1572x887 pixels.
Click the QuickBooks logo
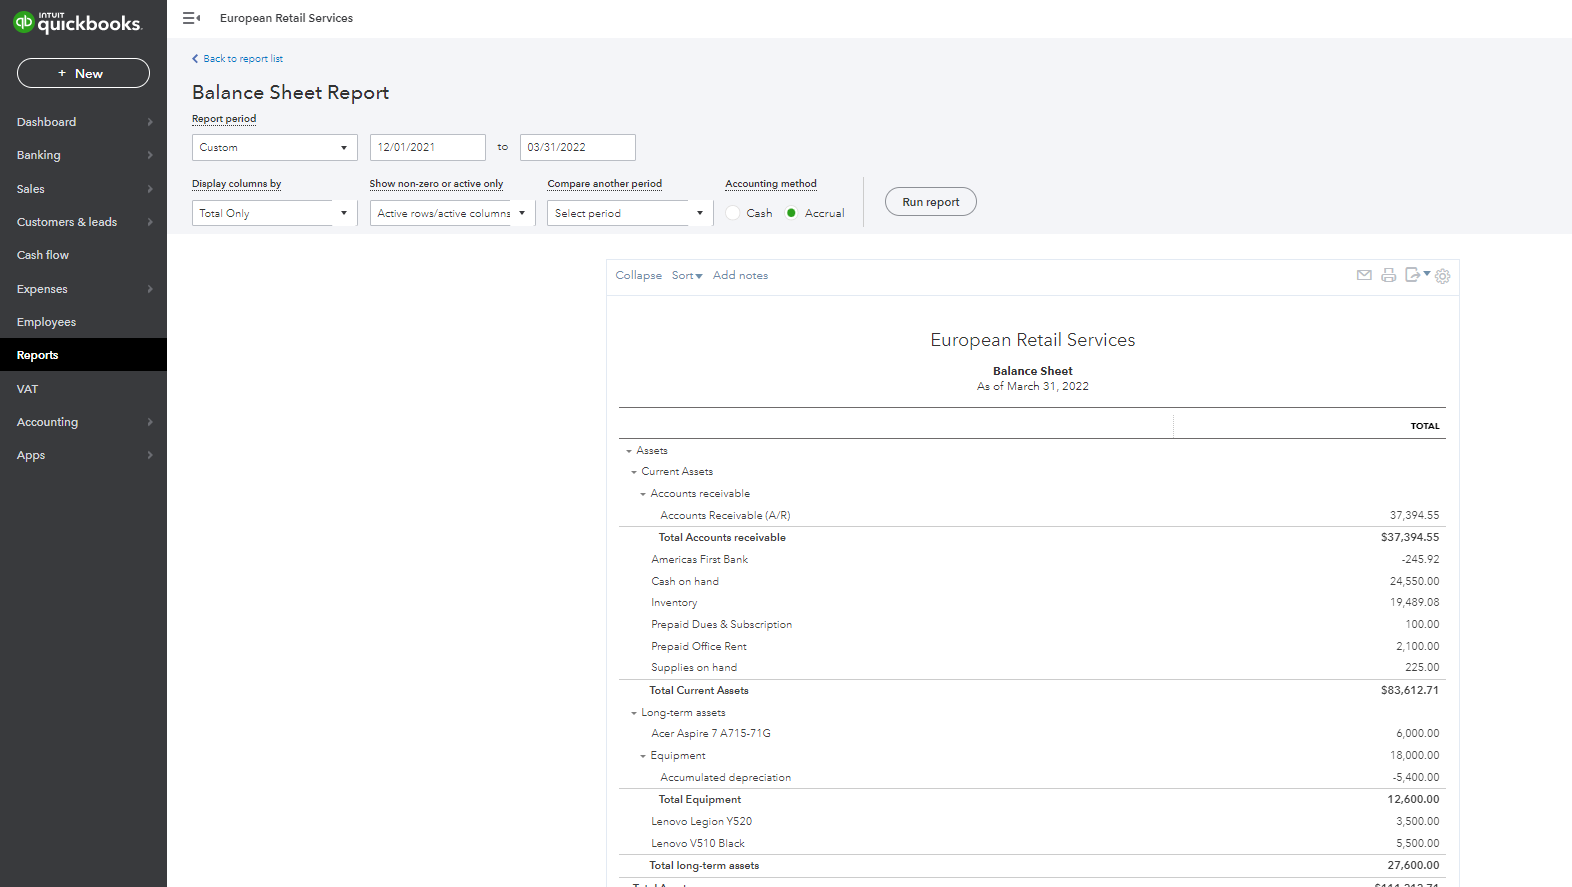pyautogui.click(x=78, y=22)
